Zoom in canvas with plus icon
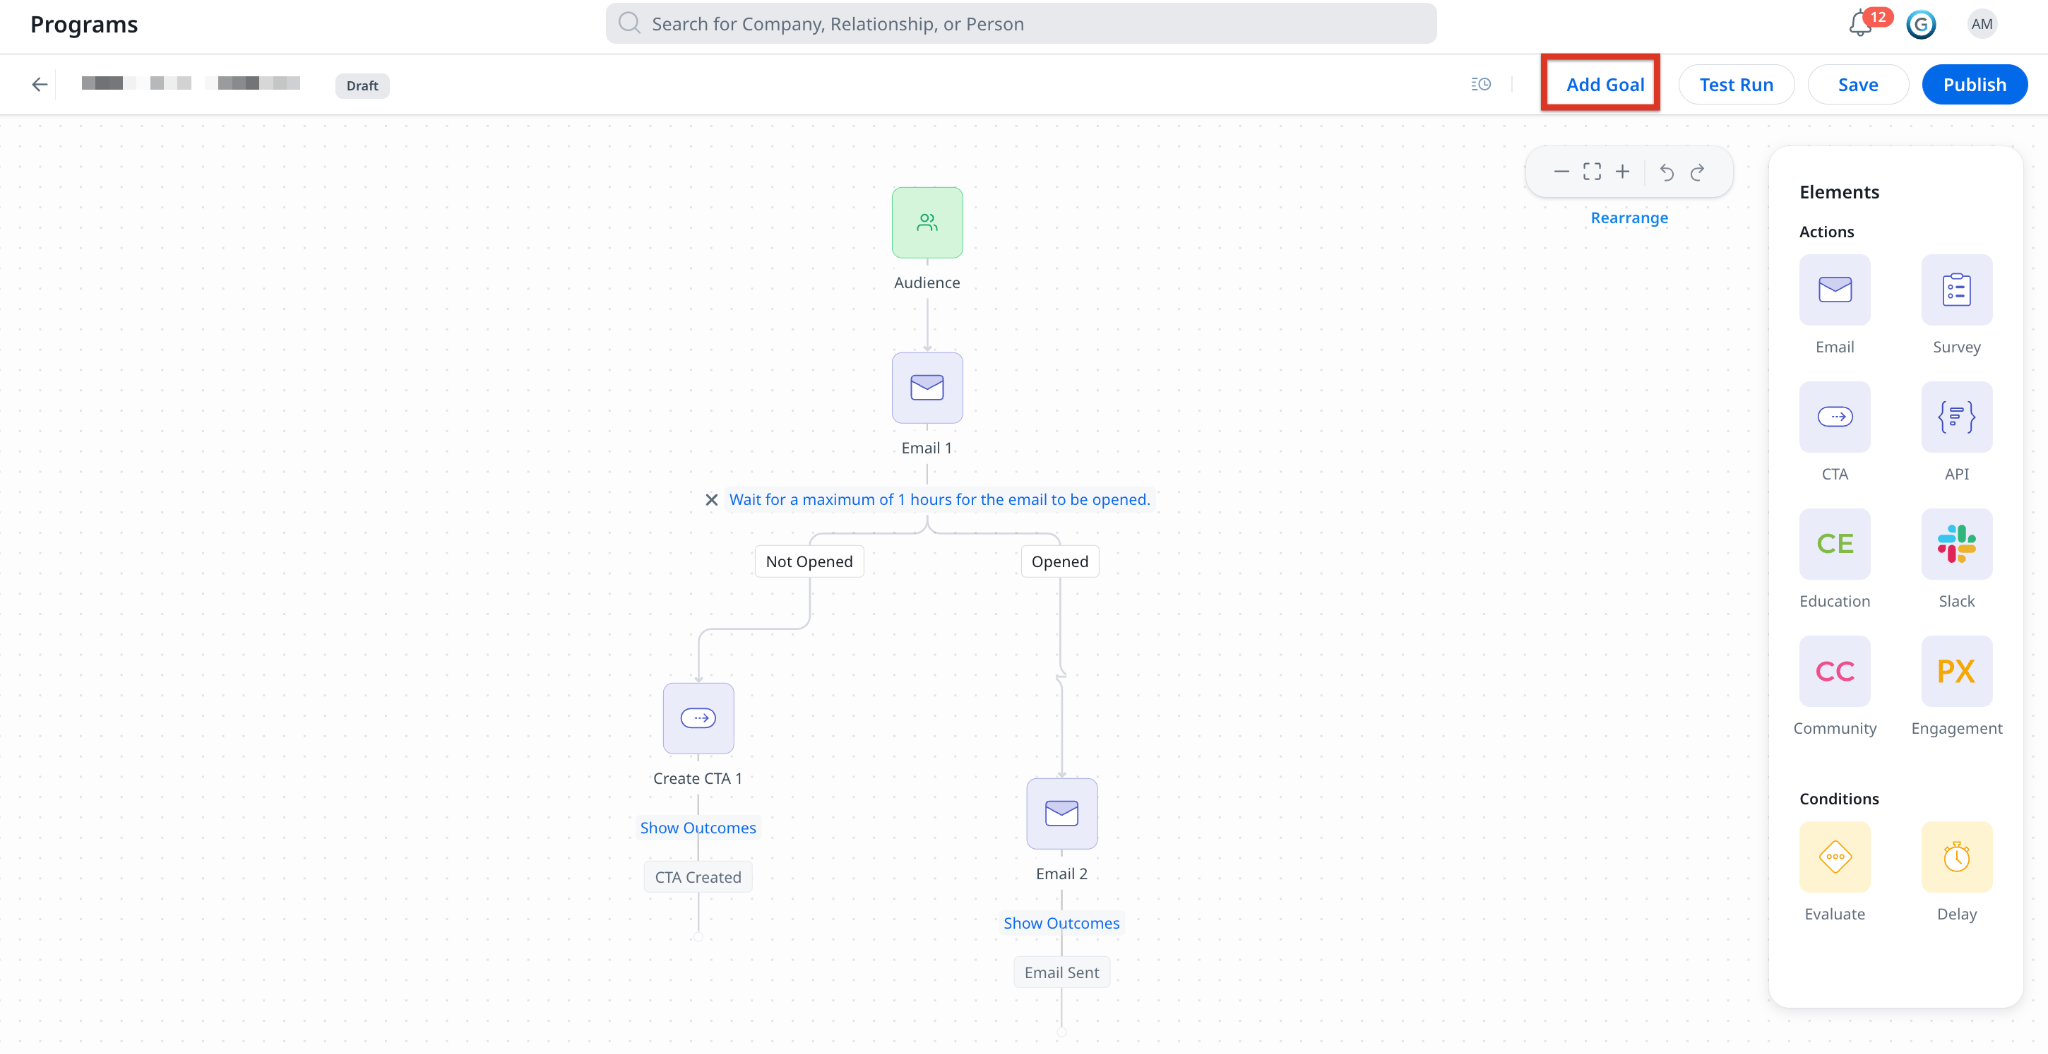 pyautogui.click(x=1623, y=172)
